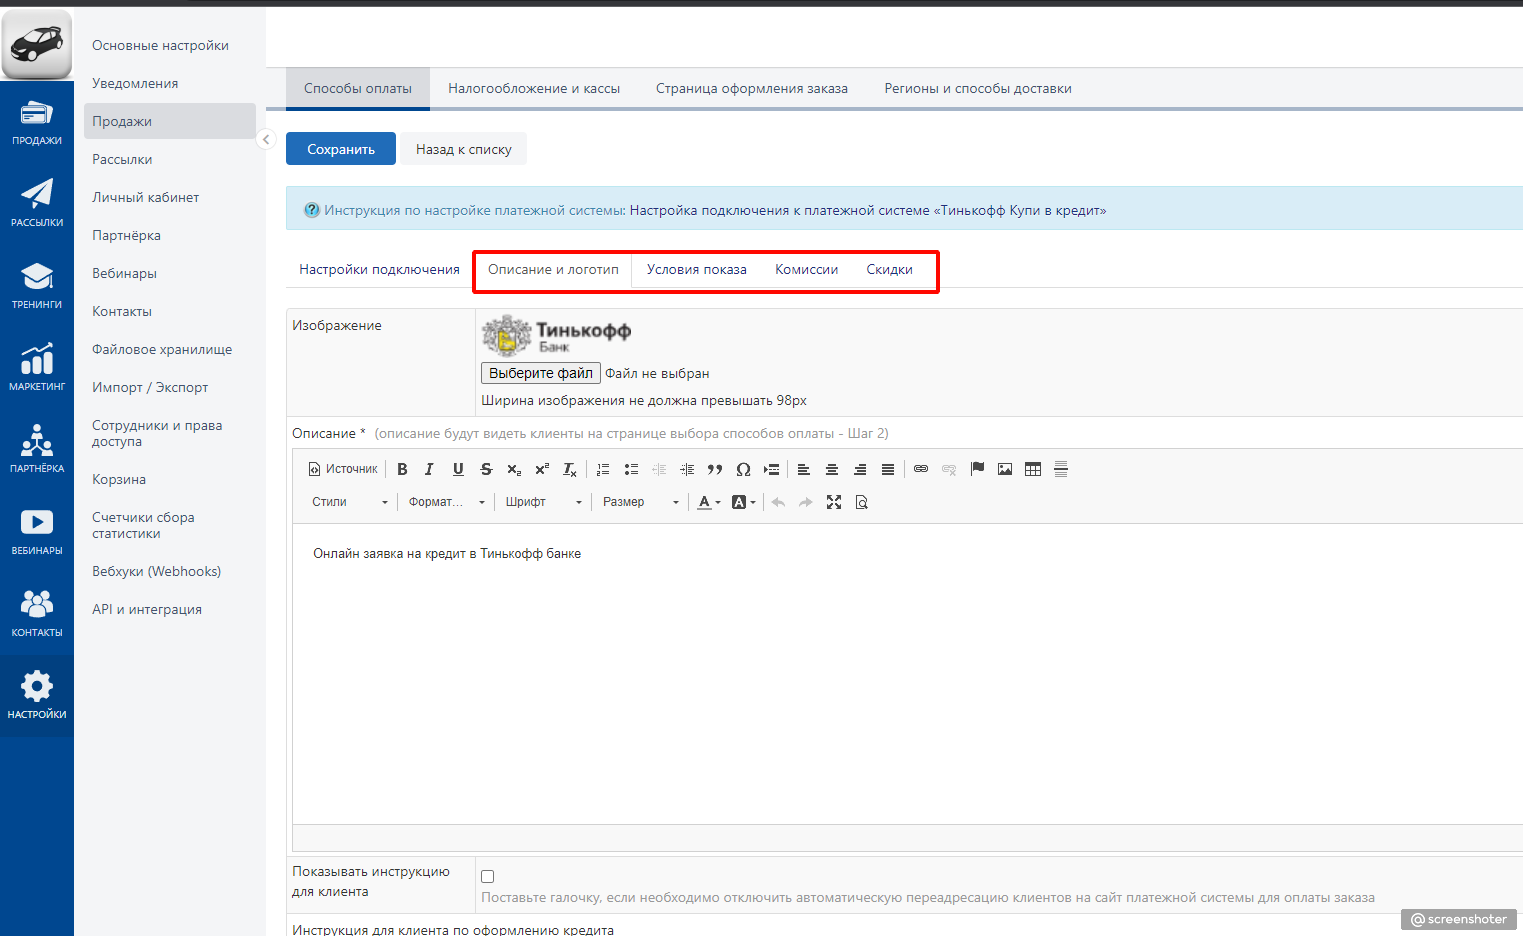
Task: Click the insert image icon in editor
Action: coord(1005,469)
